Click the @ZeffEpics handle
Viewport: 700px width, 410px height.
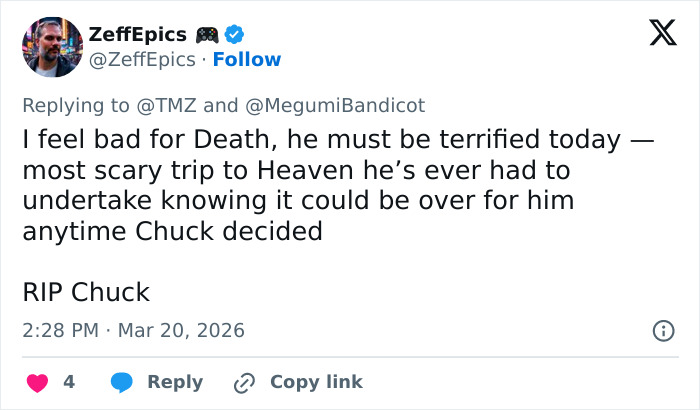point(143,59)
